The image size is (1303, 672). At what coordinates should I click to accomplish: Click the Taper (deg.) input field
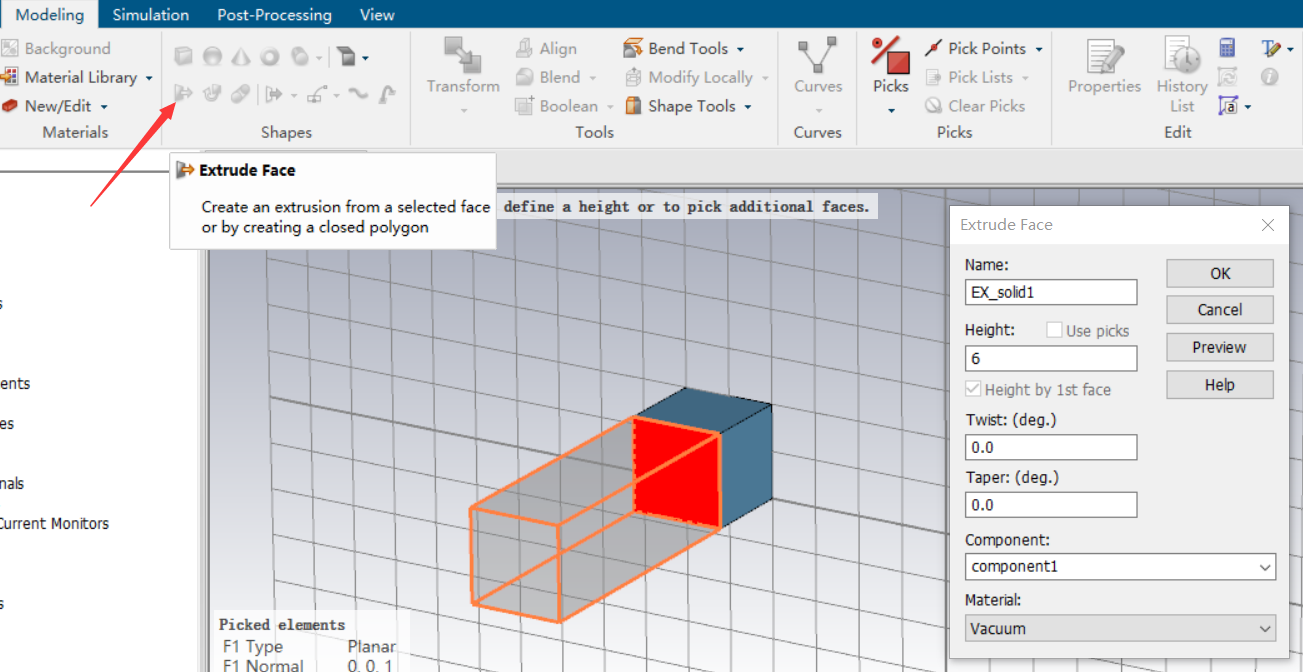1051,505
